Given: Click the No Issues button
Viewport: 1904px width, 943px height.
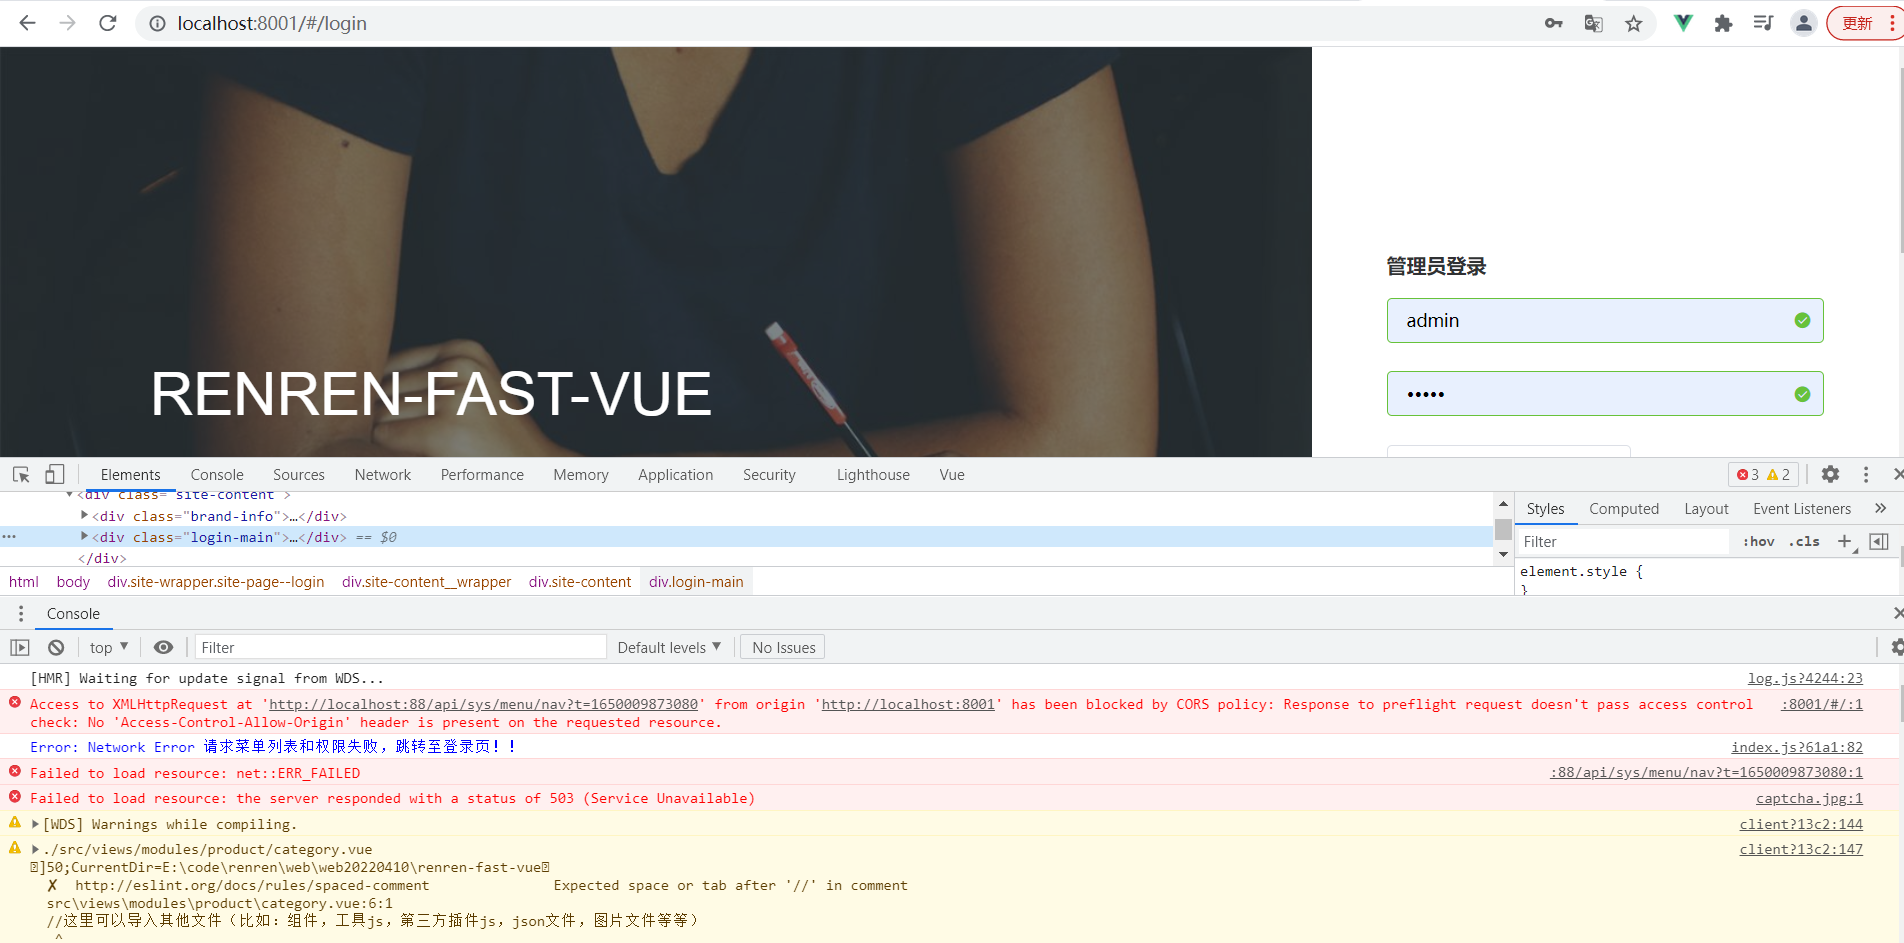Looking at the screenshot, I should (783, 647).
